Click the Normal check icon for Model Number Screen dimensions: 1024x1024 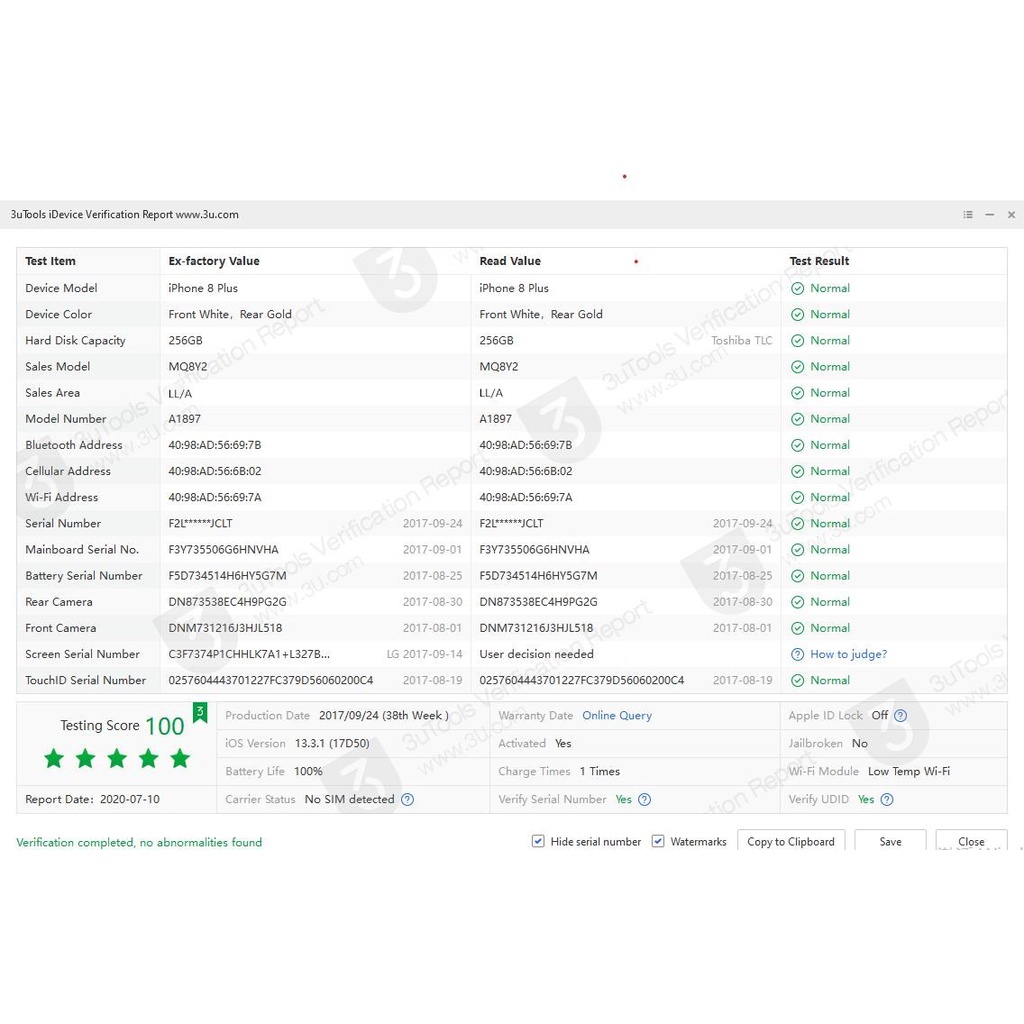coord(797,419)
